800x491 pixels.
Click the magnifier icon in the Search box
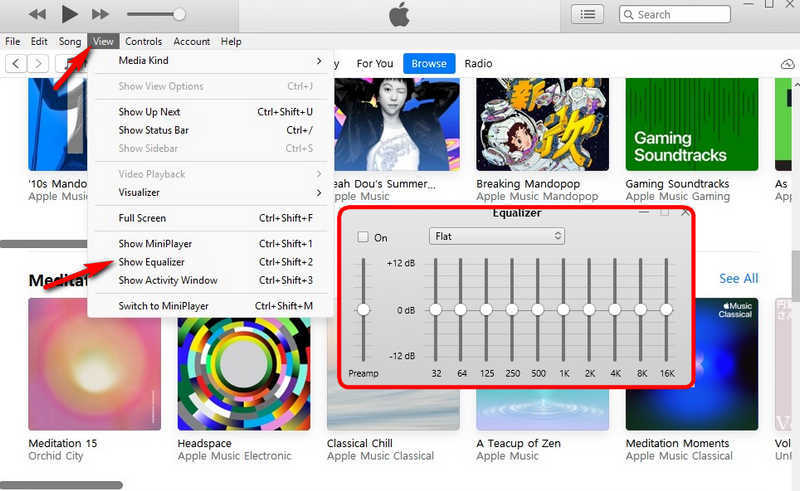tap(629, 14)
